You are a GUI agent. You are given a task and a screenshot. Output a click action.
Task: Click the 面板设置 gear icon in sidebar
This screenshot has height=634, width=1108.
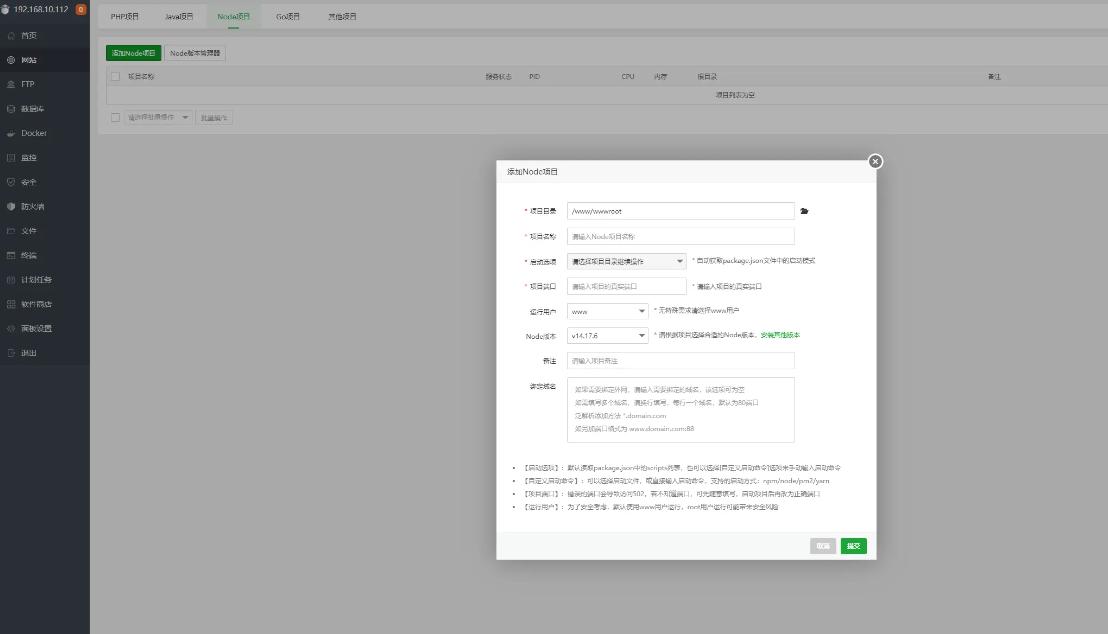pyautogui.click(x=11, y=329)
